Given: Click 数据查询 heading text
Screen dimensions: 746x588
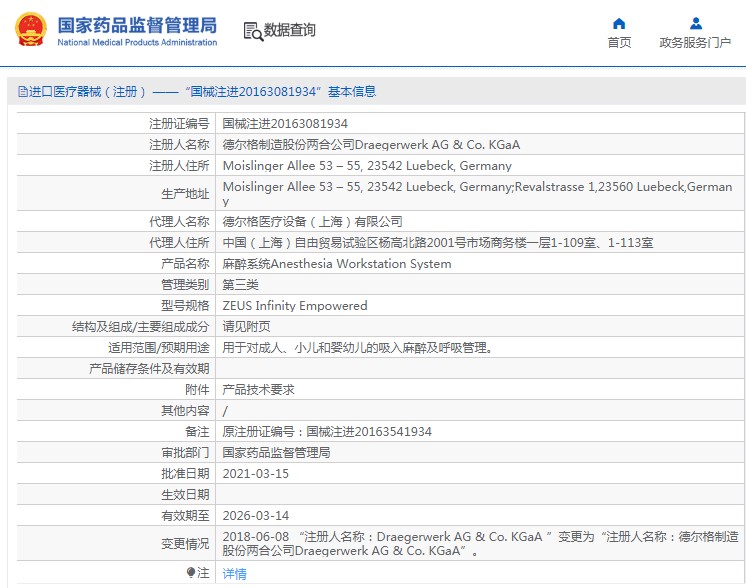Looking at the screenshot, I should click(x=290, y=30).
